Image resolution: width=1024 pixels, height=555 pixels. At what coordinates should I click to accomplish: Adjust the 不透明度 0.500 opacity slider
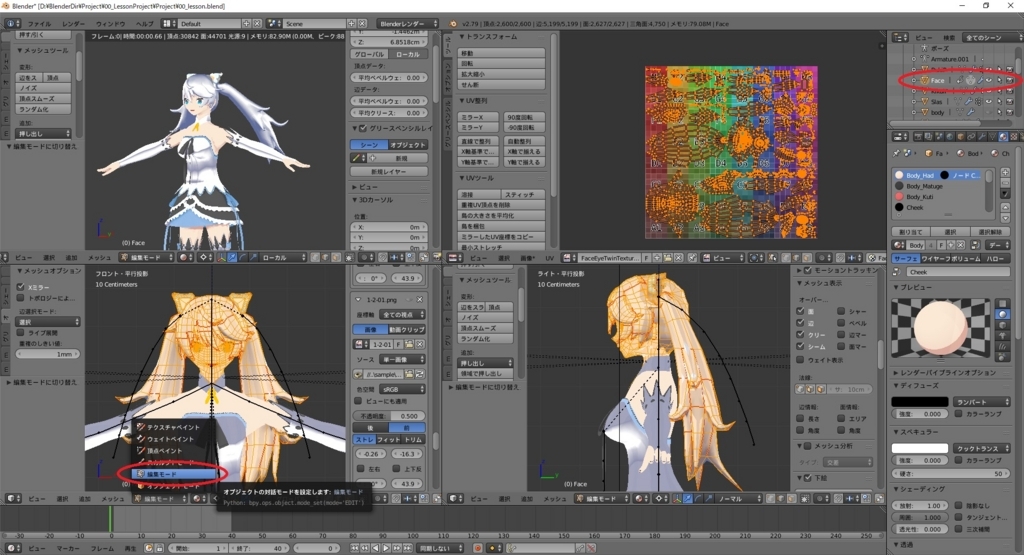[x=389, y=416]
